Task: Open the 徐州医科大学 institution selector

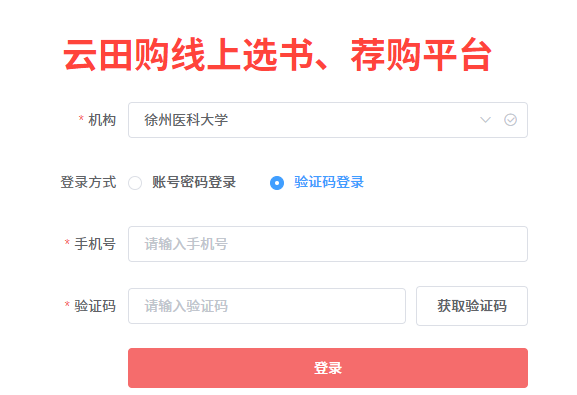Action: point(328,120)
